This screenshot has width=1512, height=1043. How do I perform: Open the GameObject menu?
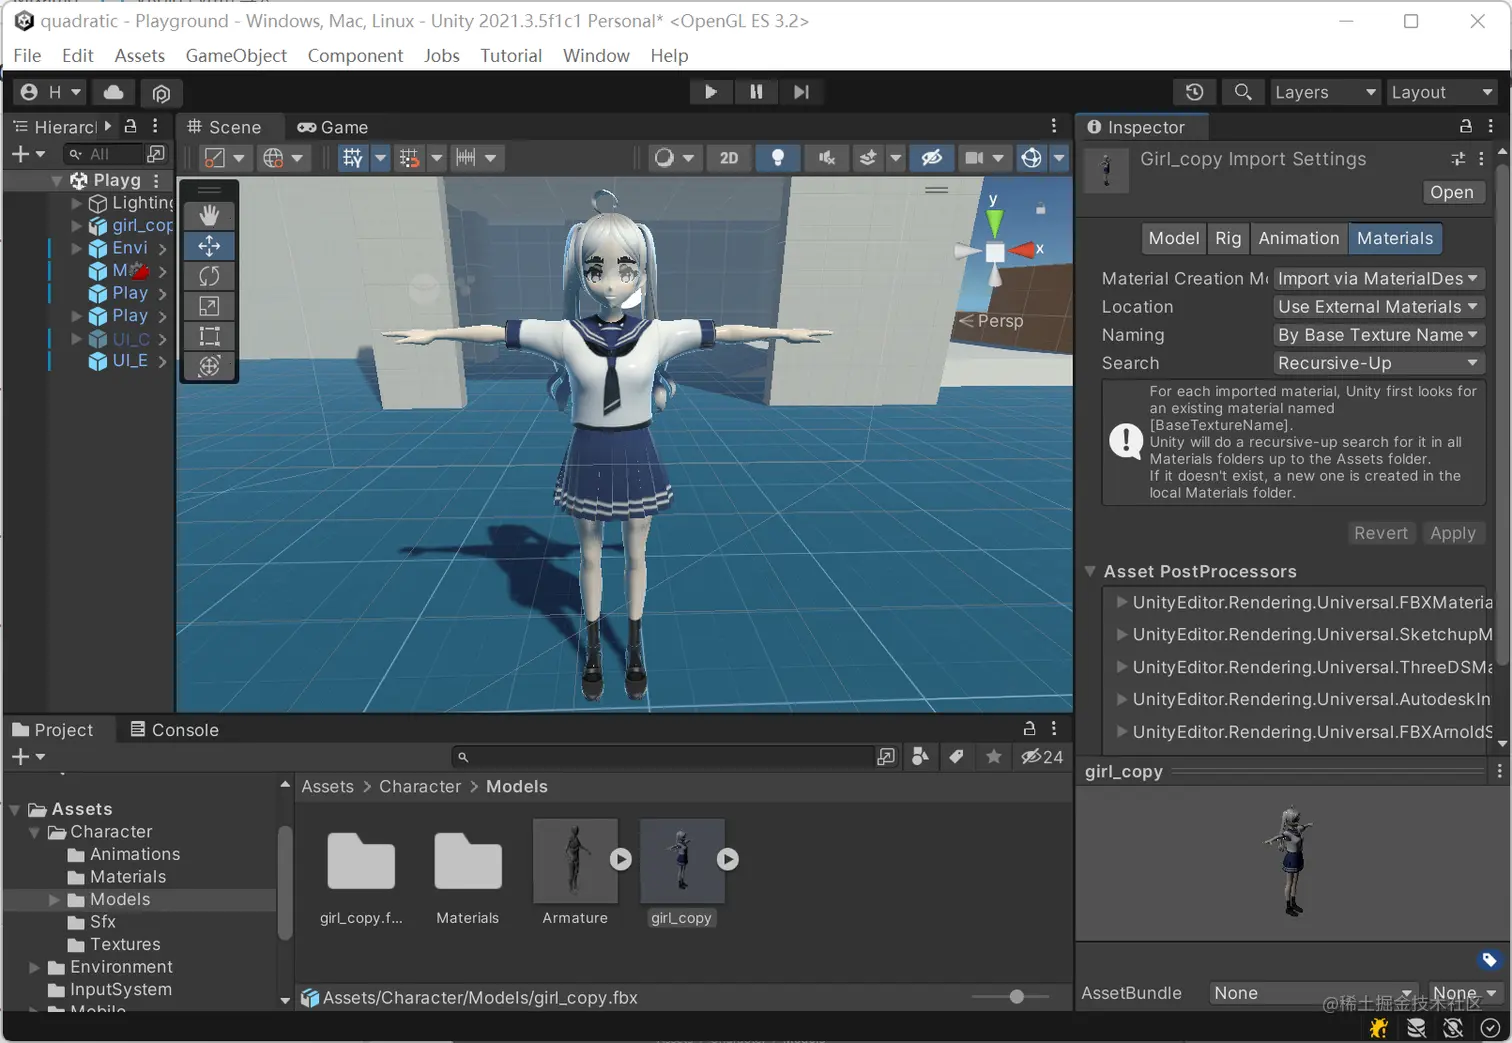click(x=236, y=55)
